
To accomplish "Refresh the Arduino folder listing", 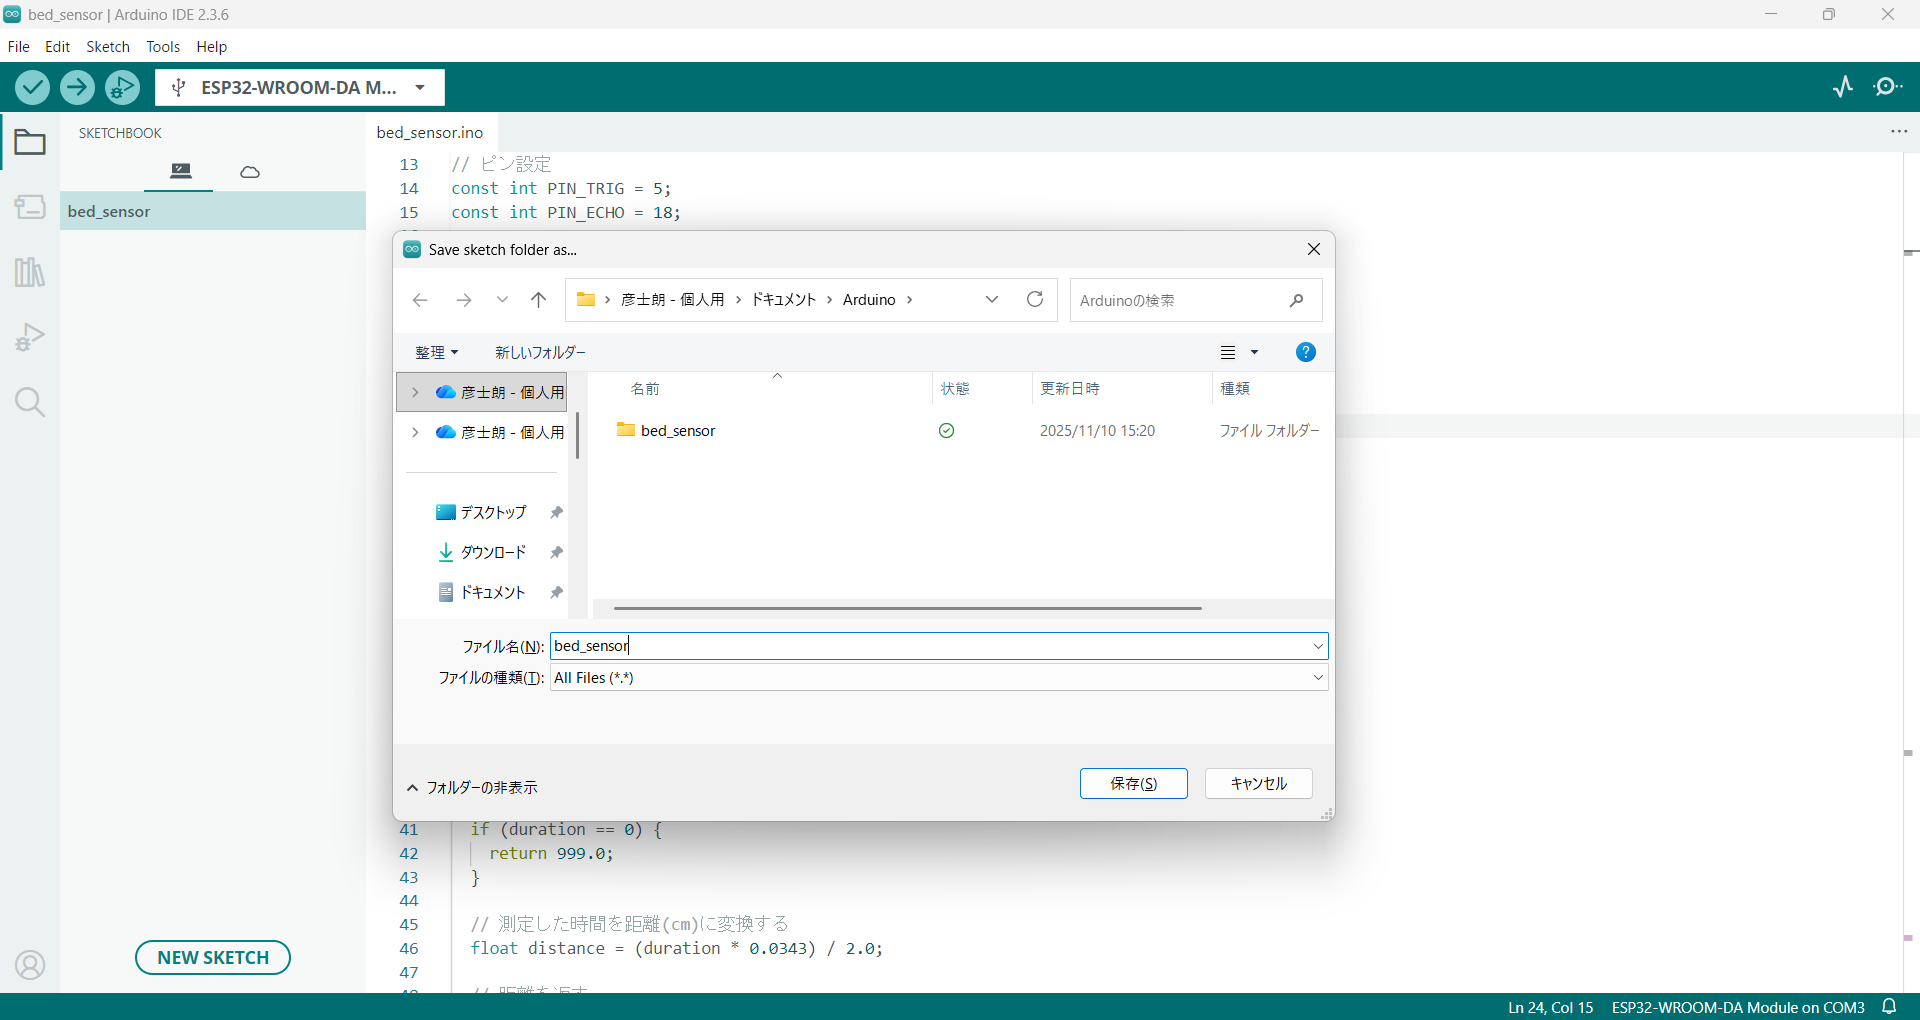I will 1035,299.
